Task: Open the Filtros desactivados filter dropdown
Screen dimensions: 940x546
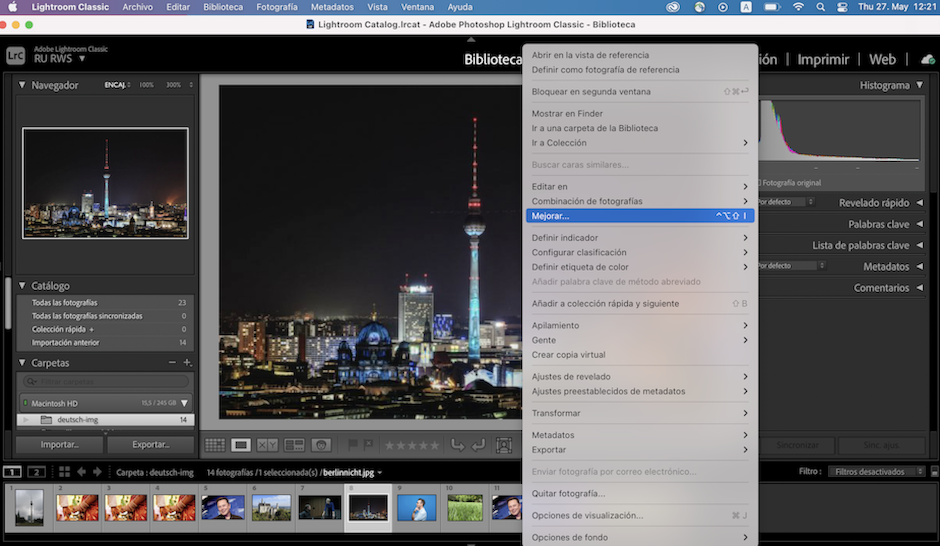Action: (879, 471)
